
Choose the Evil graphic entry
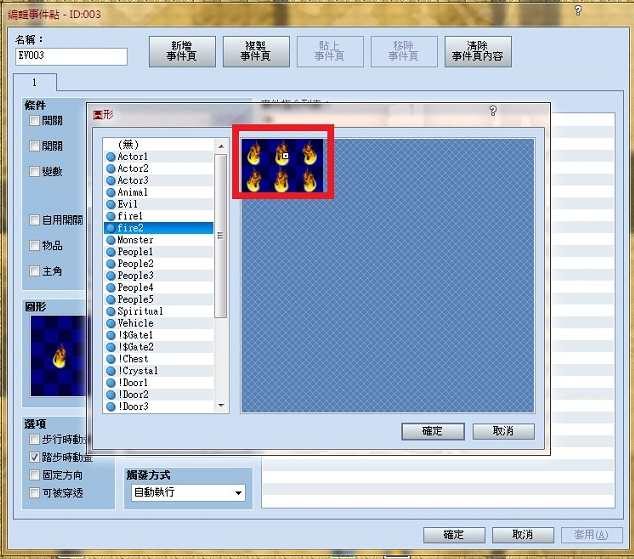pyautogui.click(x=158, y=204)
